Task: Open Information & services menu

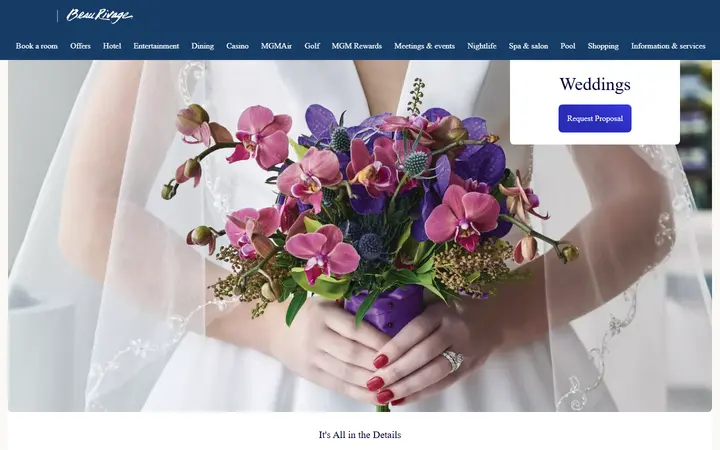Action: tap(668, 46)
